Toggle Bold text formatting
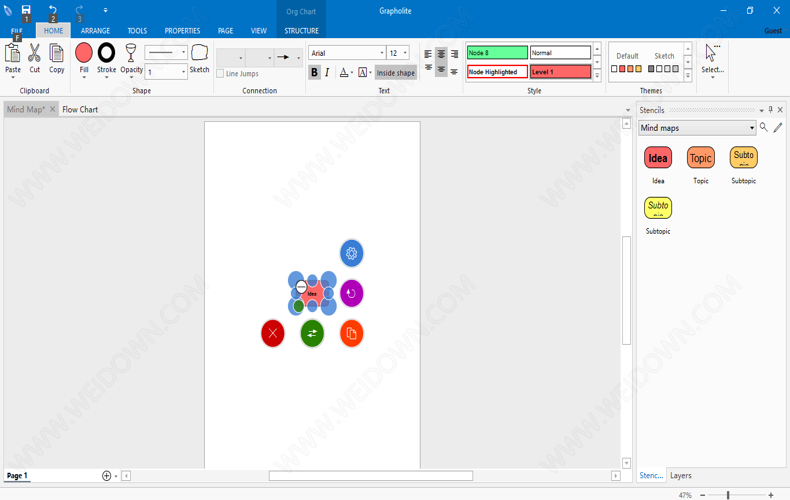The width and height of the screenshot is (790, 500). [314, 73]
